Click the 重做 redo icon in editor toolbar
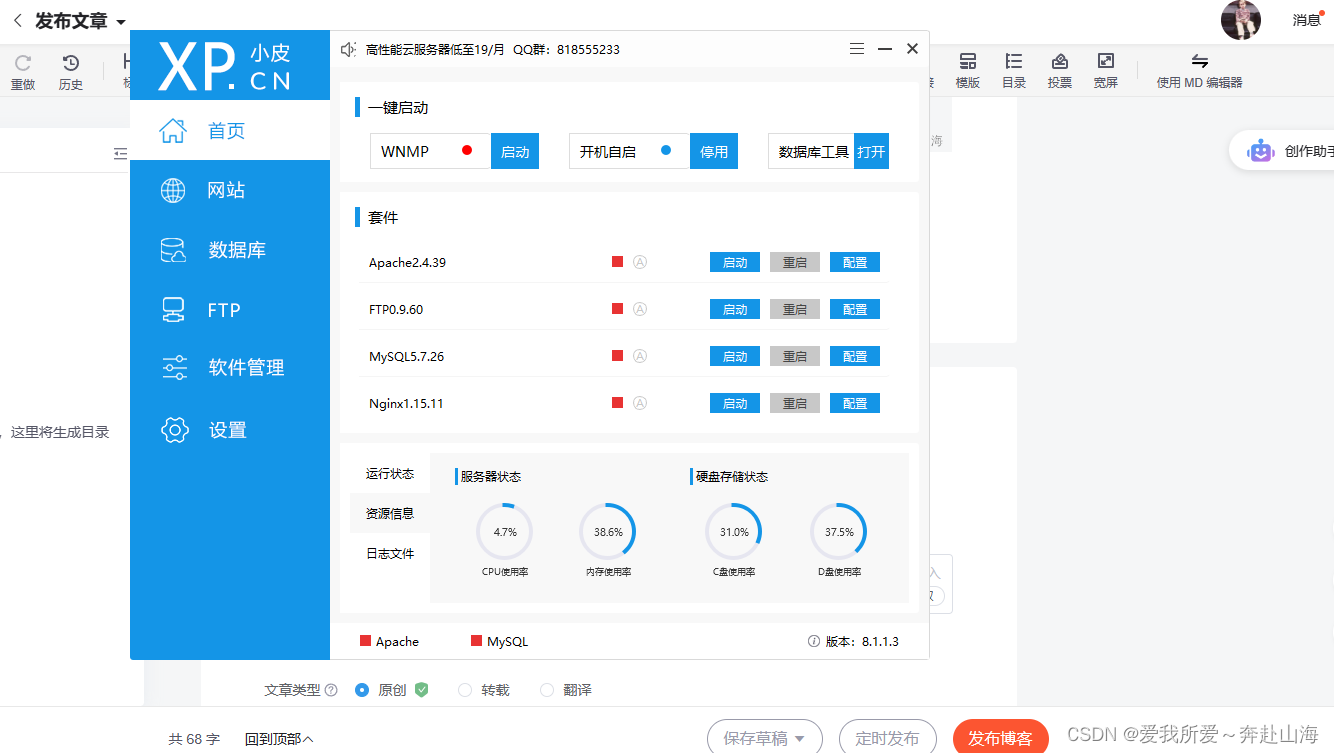 tap(23, 71)
